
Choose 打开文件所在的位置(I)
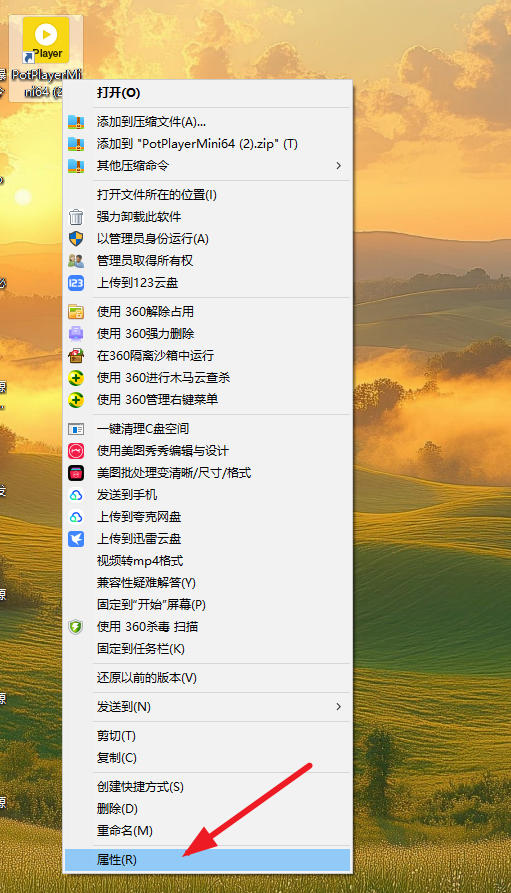[207, 195]
